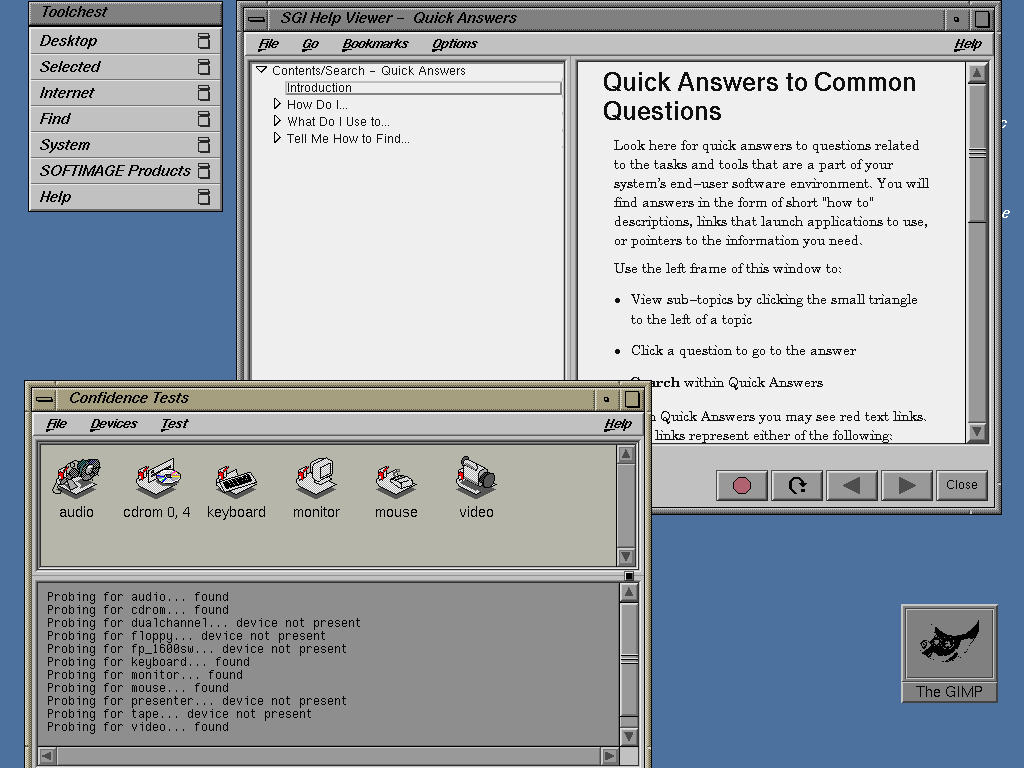Screen dimensions: 1024x768
Task: Open the Internet toolchest menu
Action: 125,93
